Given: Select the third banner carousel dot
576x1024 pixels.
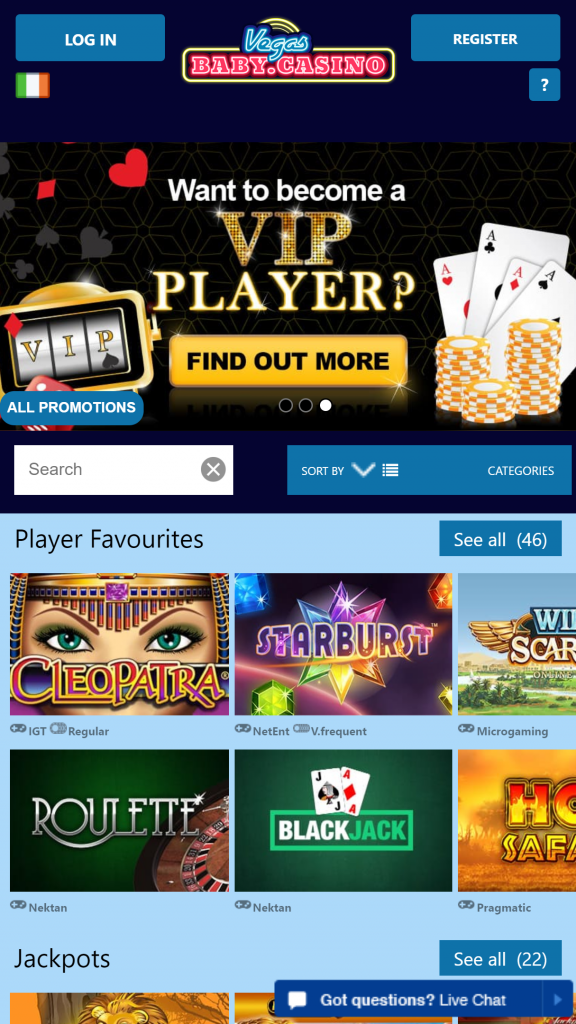Looking at the screenshot, I should [x=325, y=406].
